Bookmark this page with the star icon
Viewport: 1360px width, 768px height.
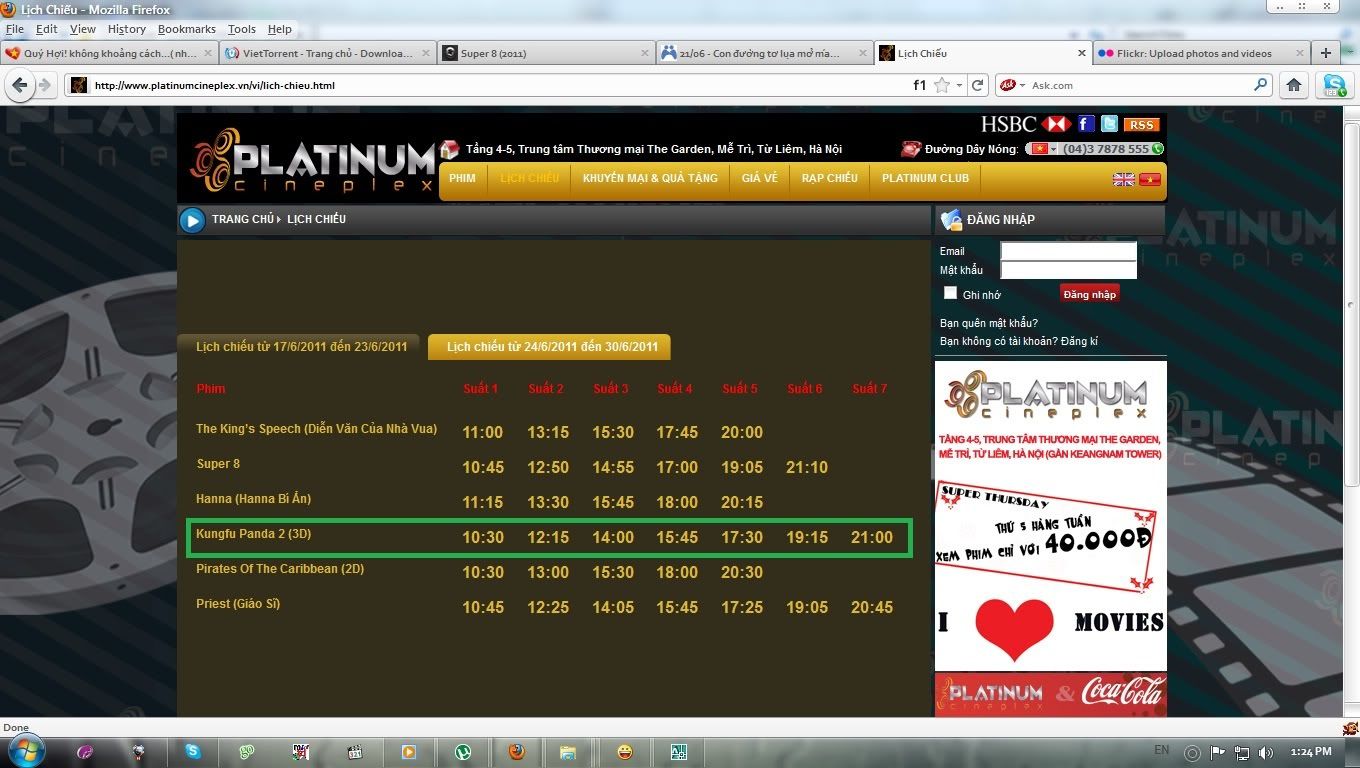click(x=941, y=85)
